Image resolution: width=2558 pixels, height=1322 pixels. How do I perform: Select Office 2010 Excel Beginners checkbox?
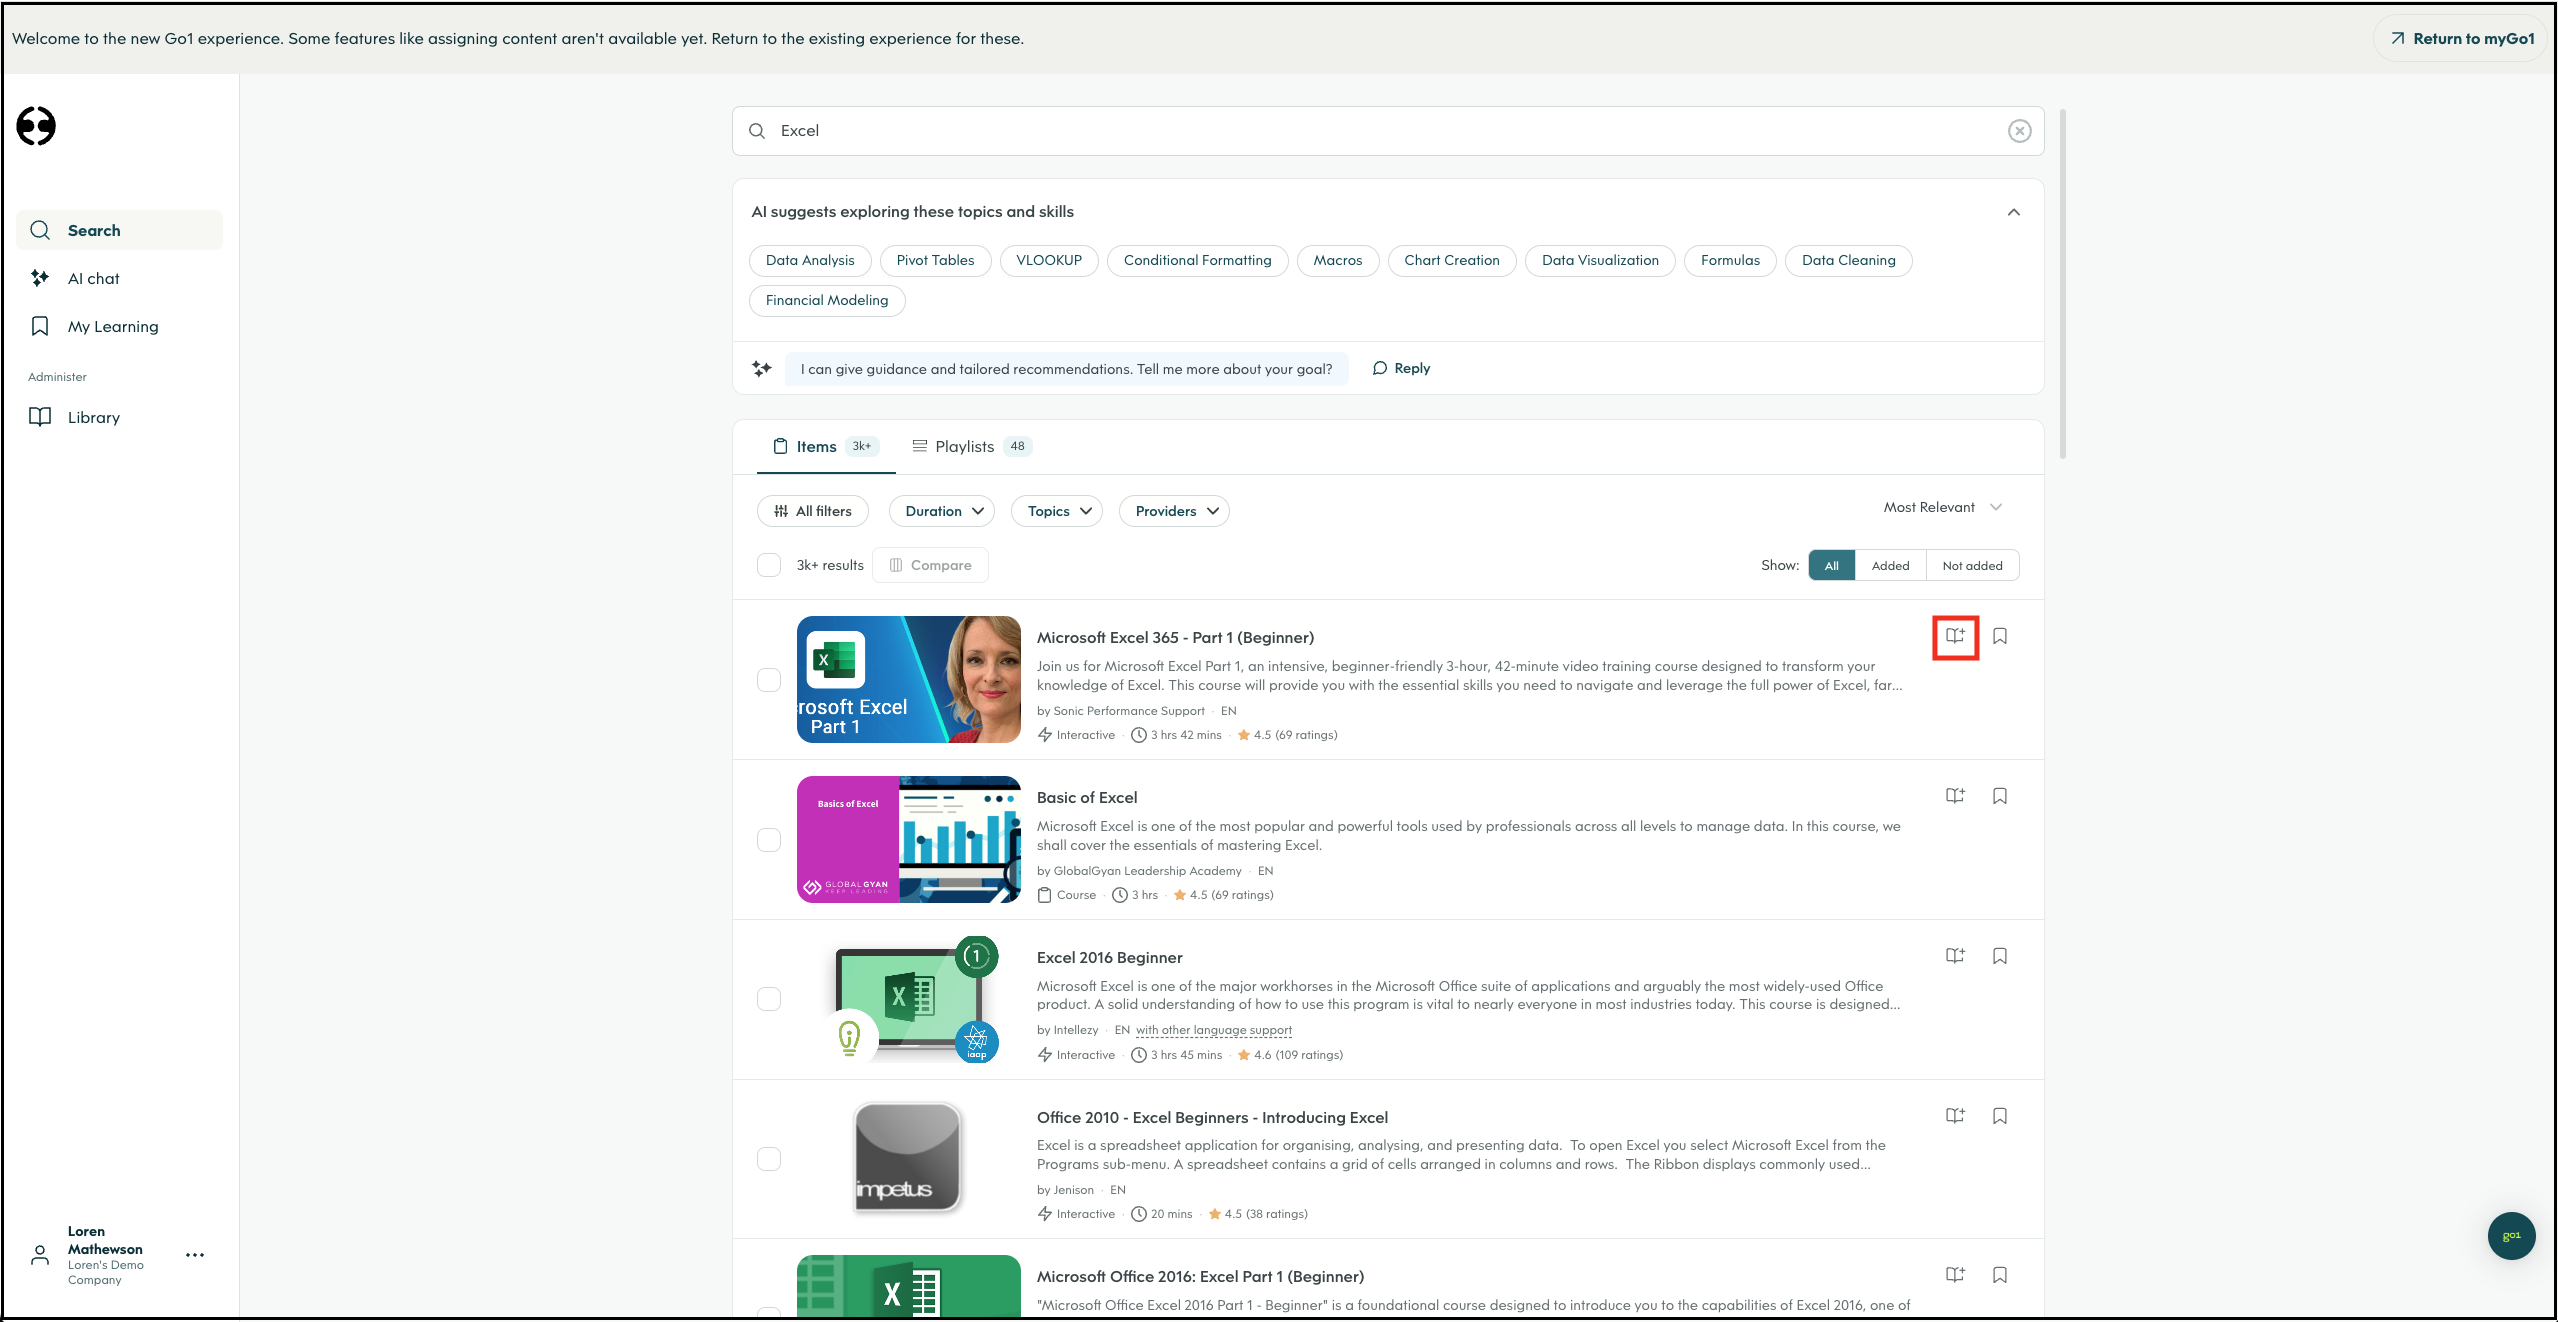[x=769, y=1159]
